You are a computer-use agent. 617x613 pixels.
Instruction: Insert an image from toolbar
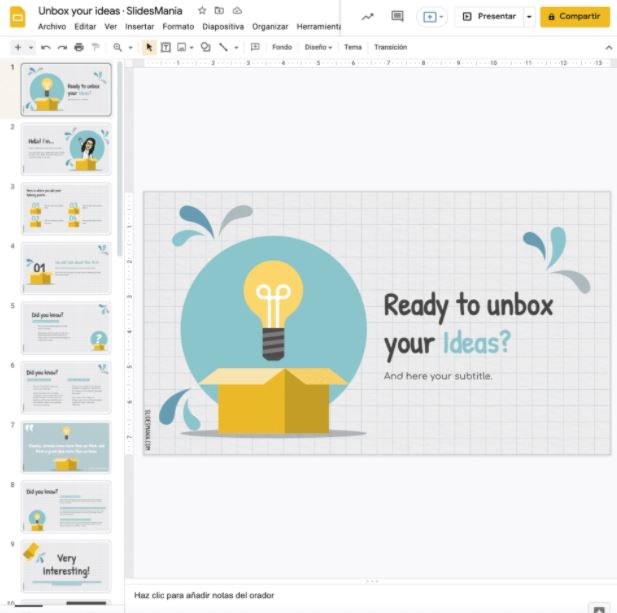click(x=181, y=48)
